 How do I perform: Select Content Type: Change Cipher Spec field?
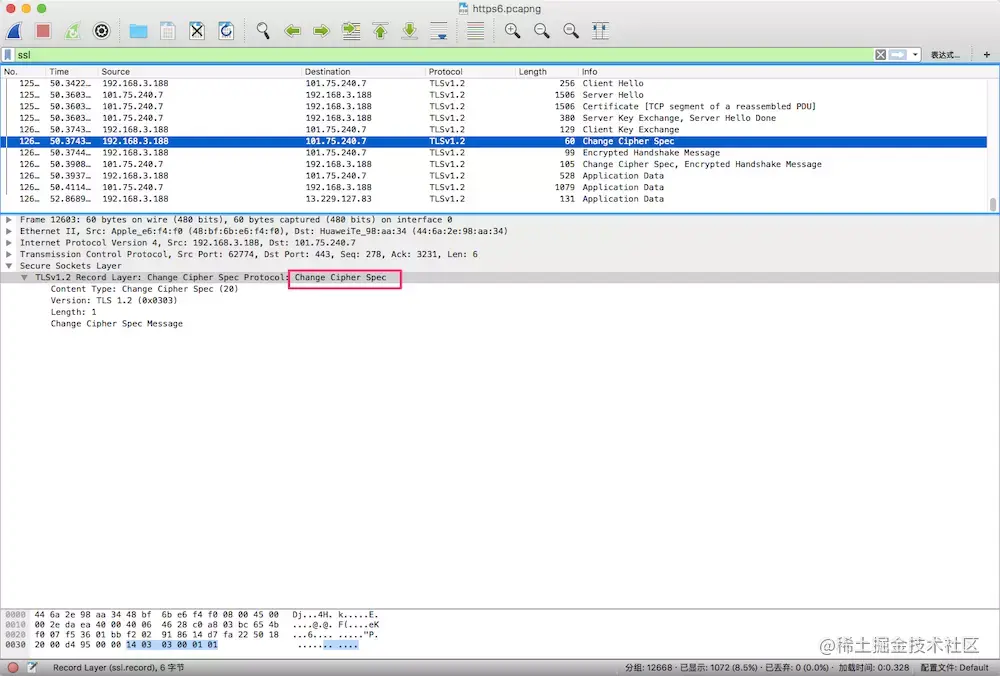[x=144, y=289]
